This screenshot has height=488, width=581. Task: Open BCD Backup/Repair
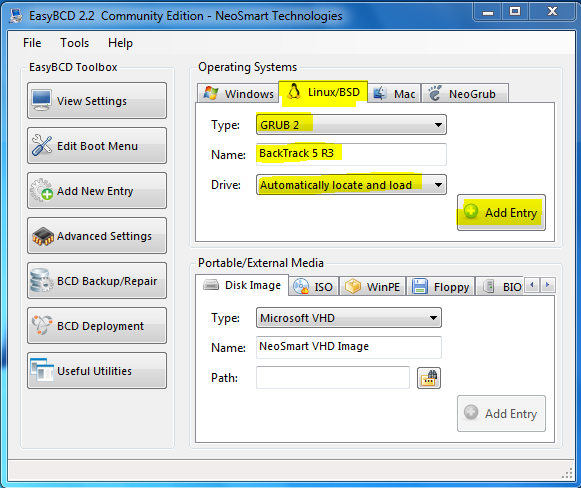tap(97, 280)
